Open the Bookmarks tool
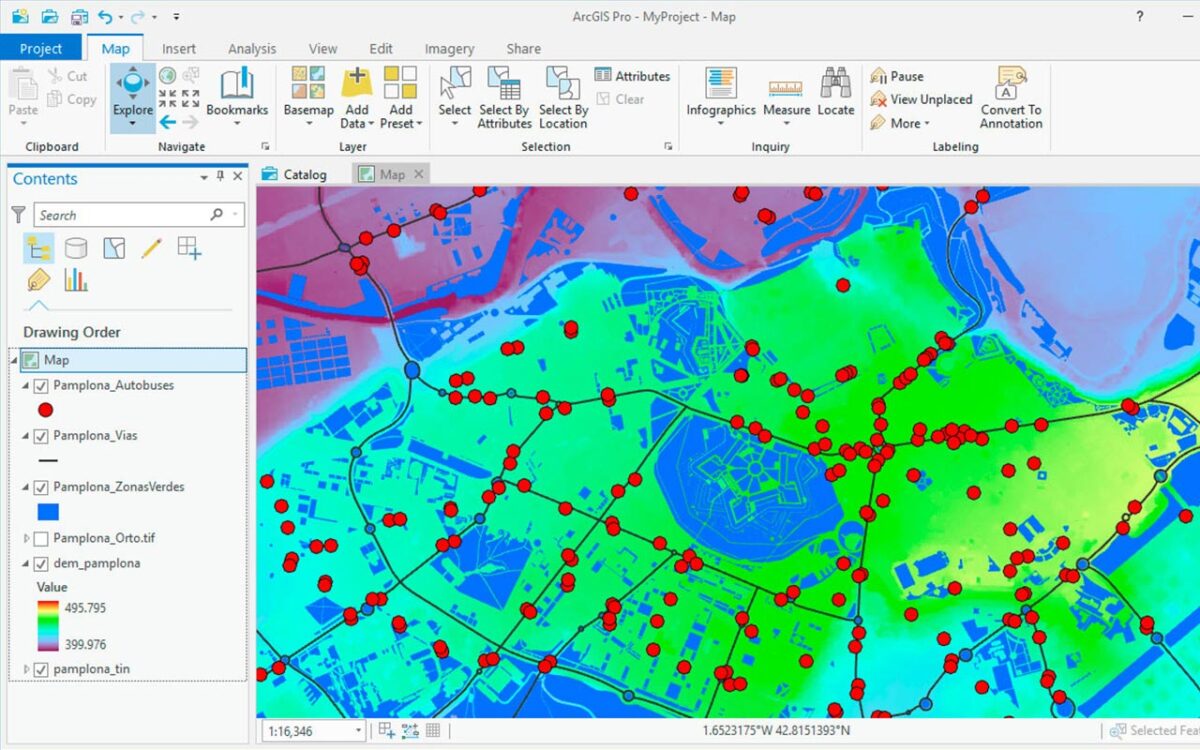 237,97
